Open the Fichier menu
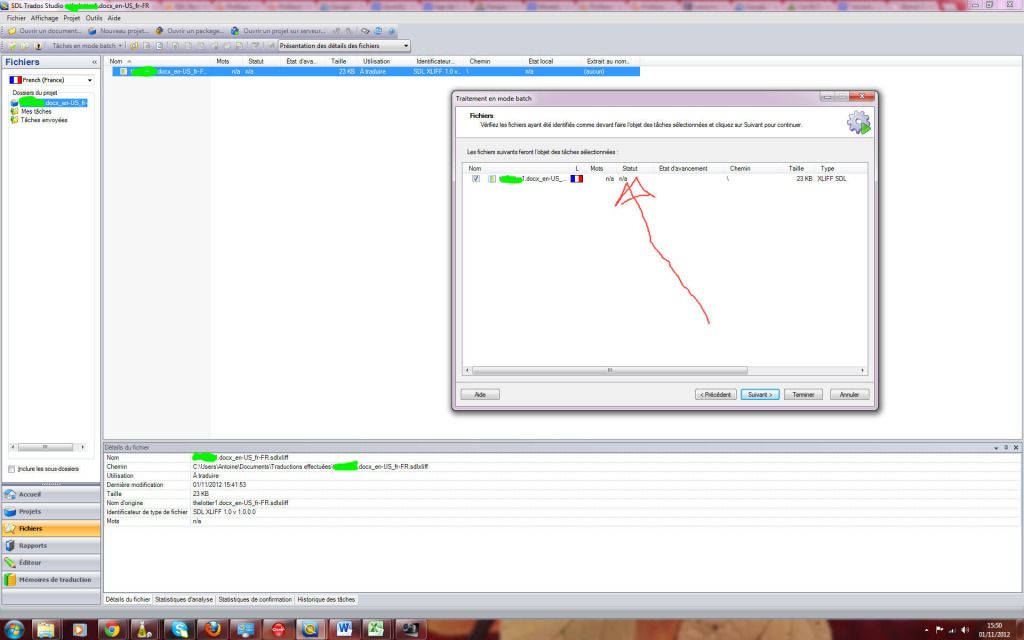Viewport: 1024px width, 640px height. click(x=16, y=18)
